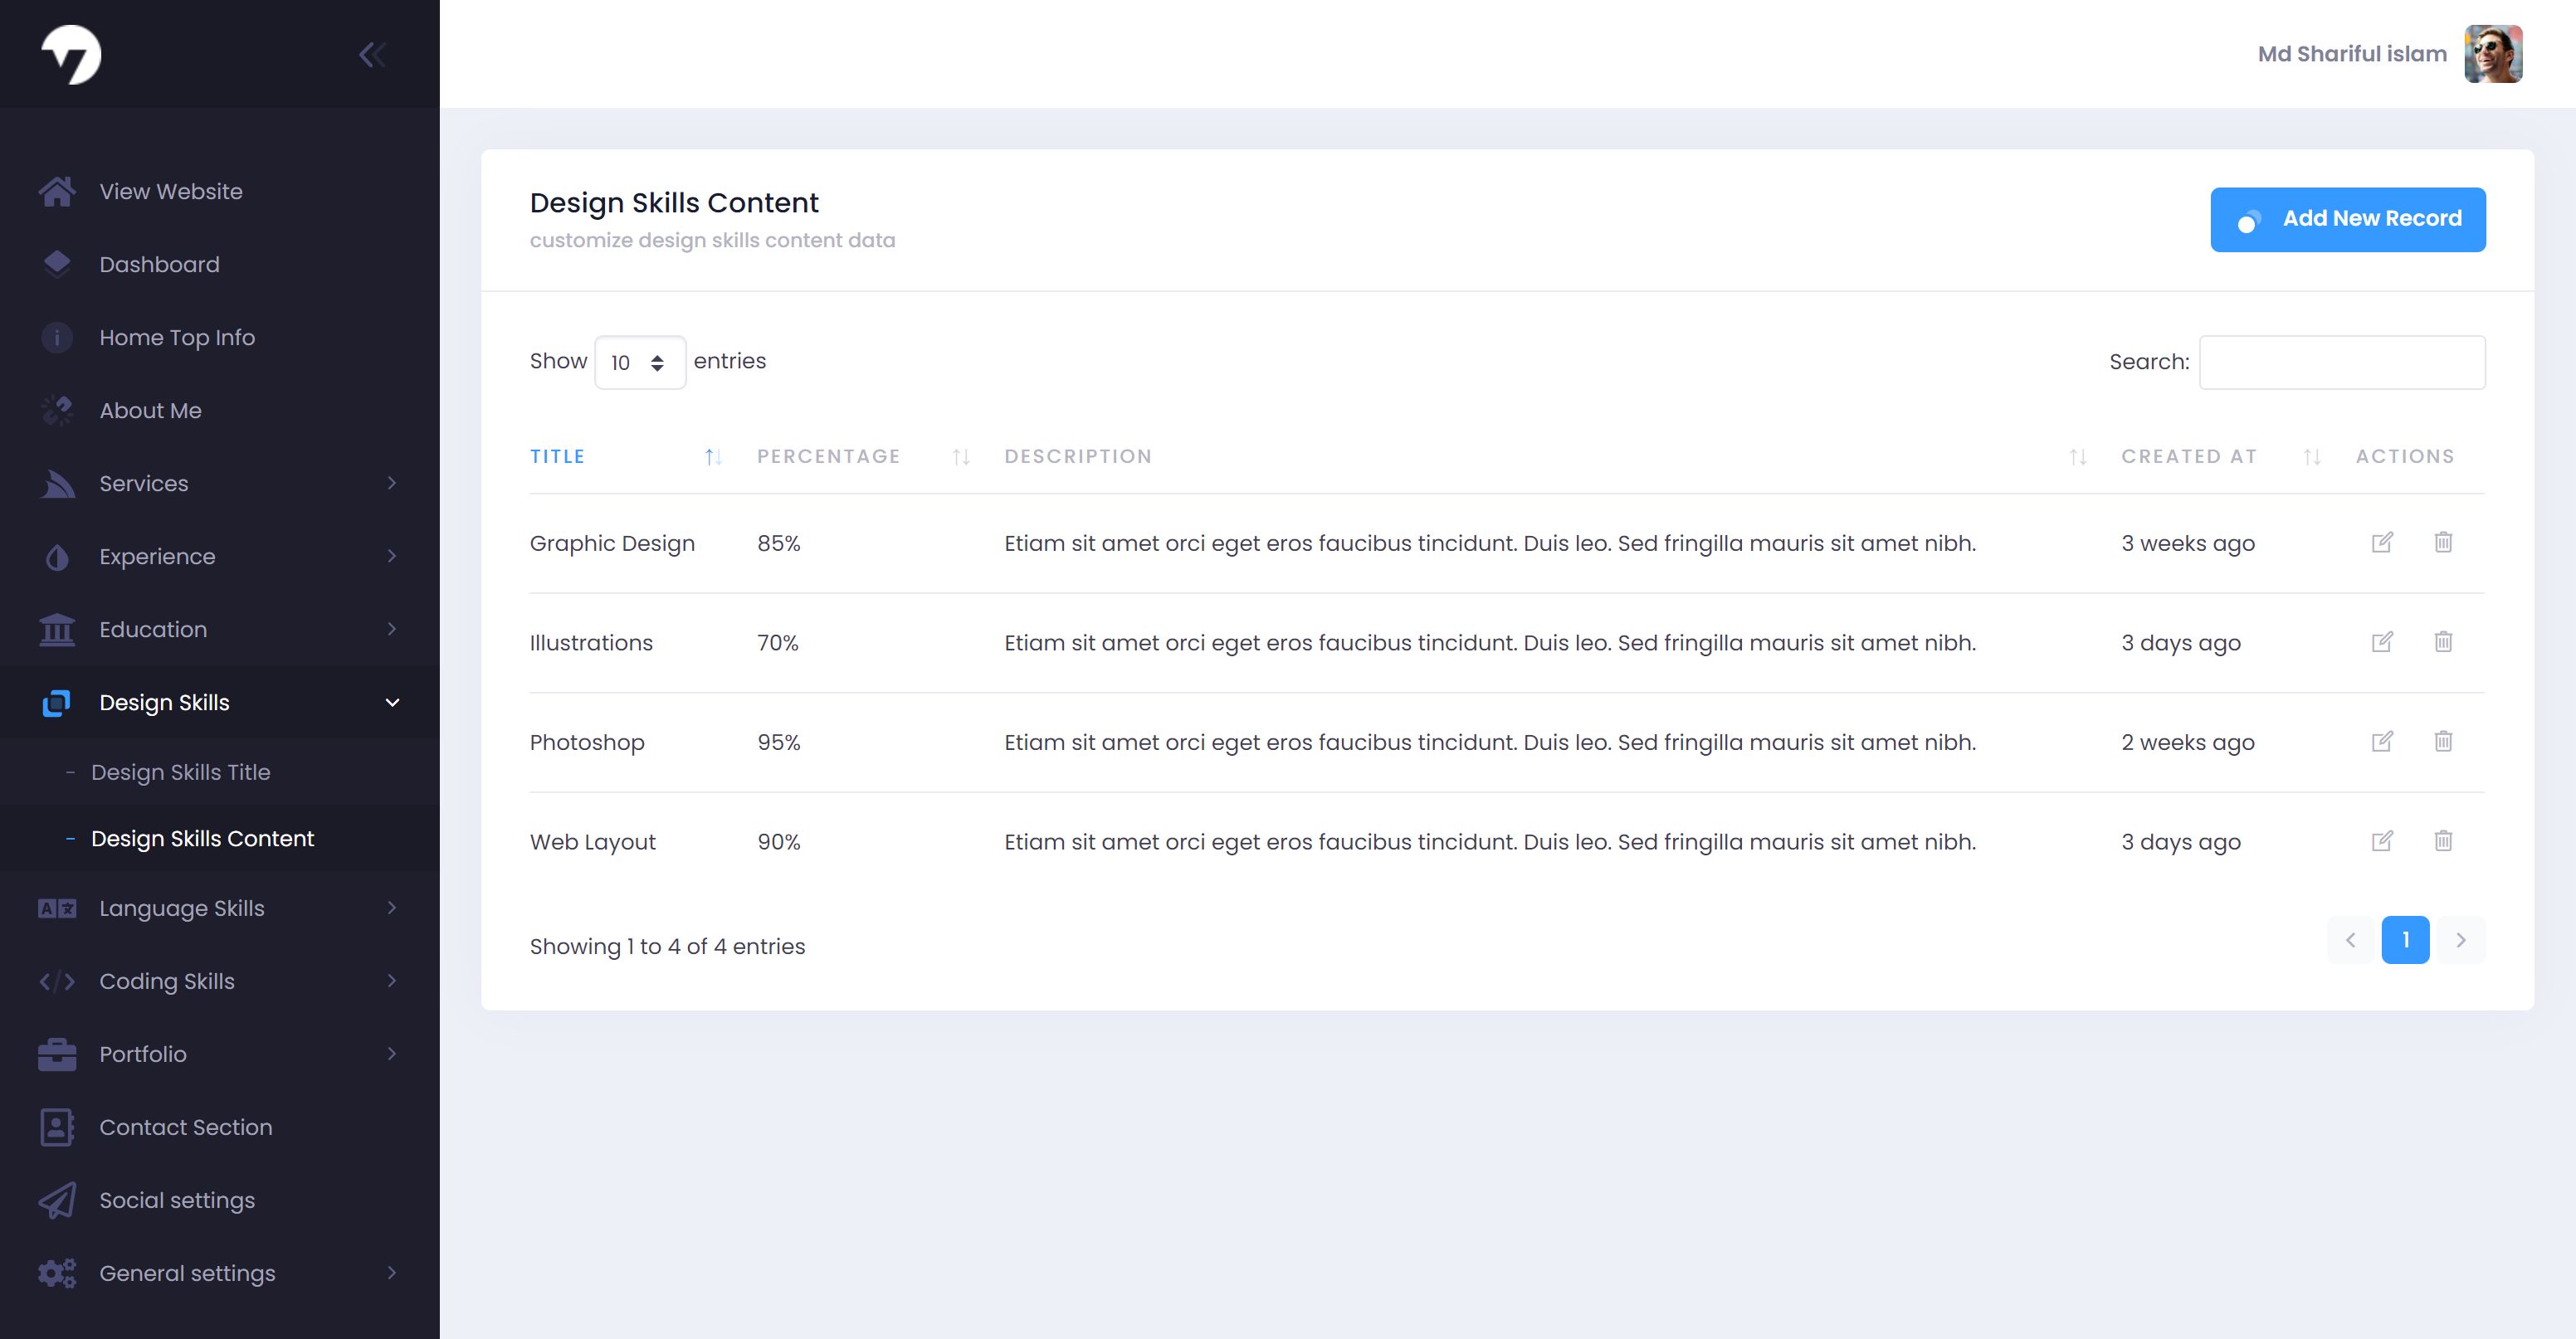
Task: Expand the General settings submenu chevron
Action: (x=392, y=1273)
